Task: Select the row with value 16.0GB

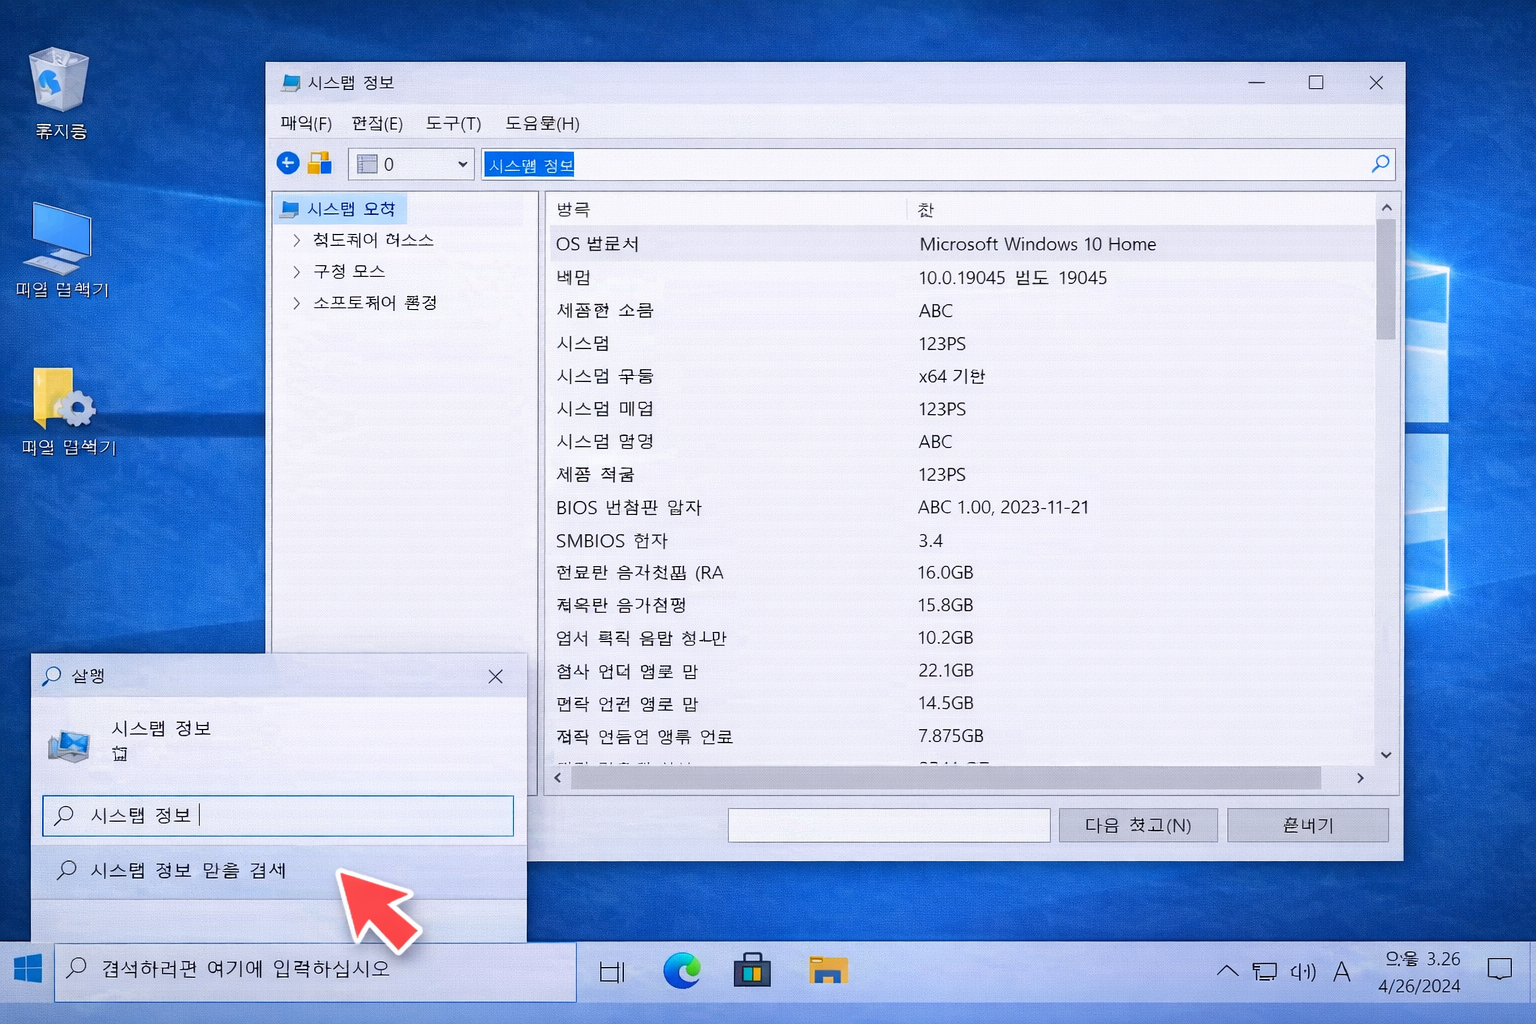Action: click(962, 572)
